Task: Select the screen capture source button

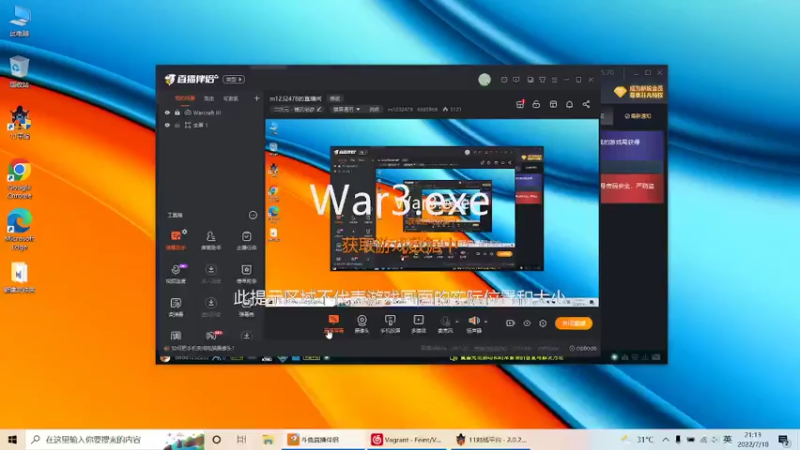Action: pos(334,323)
